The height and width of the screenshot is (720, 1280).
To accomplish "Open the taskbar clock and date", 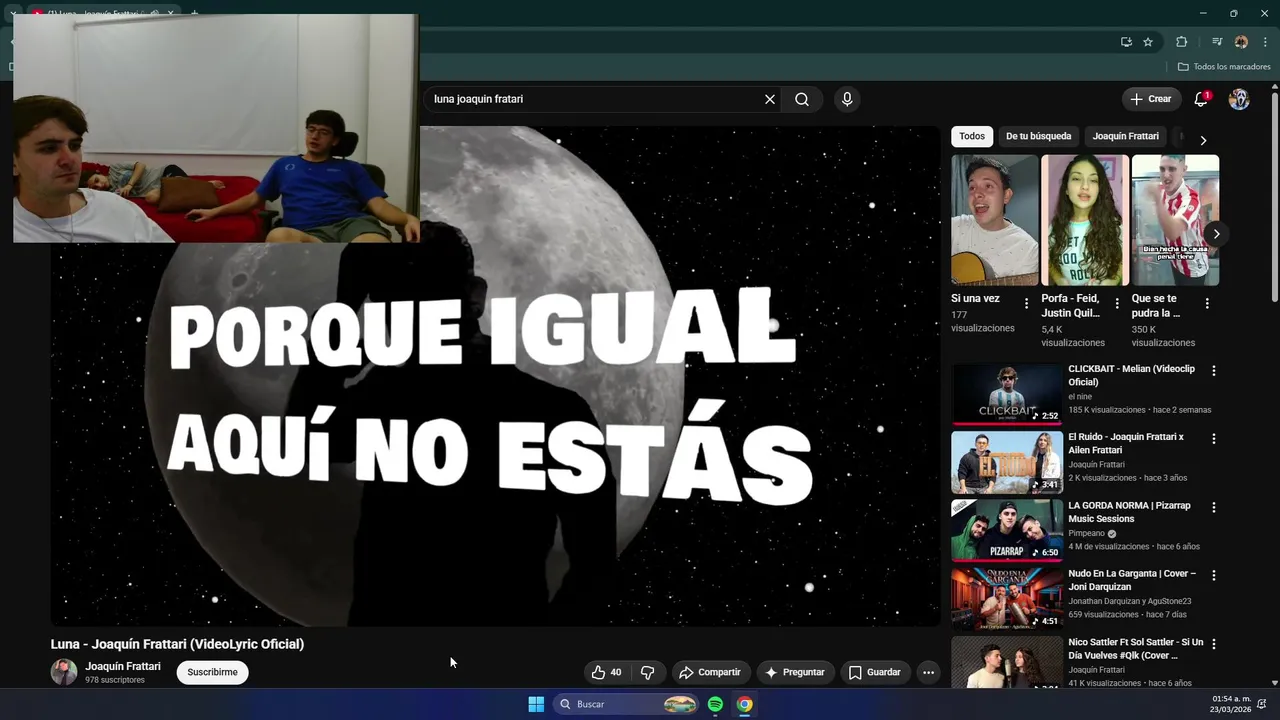I will pyautogui.click(x=1231, y=704).
